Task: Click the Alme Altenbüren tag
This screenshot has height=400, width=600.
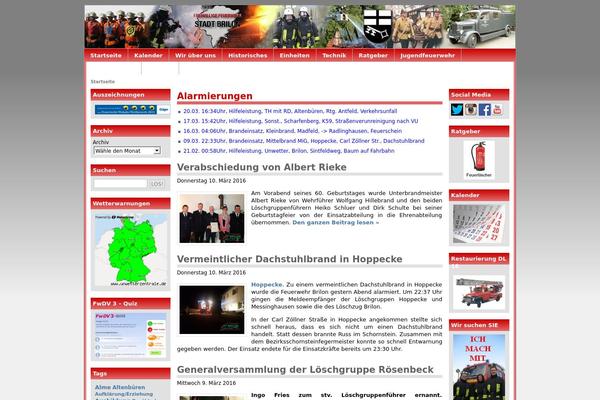Action: click(x=120, y=387)
